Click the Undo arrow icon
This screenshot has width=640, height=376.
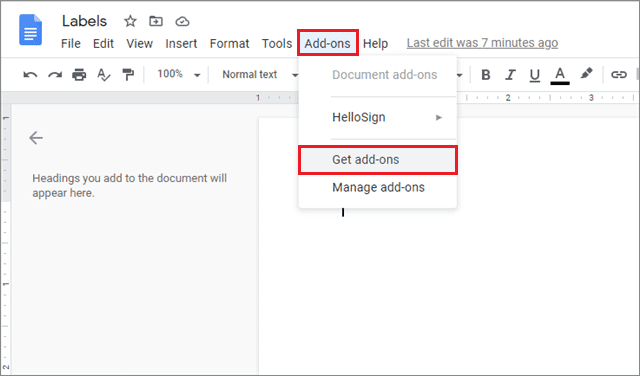point(30,75)
